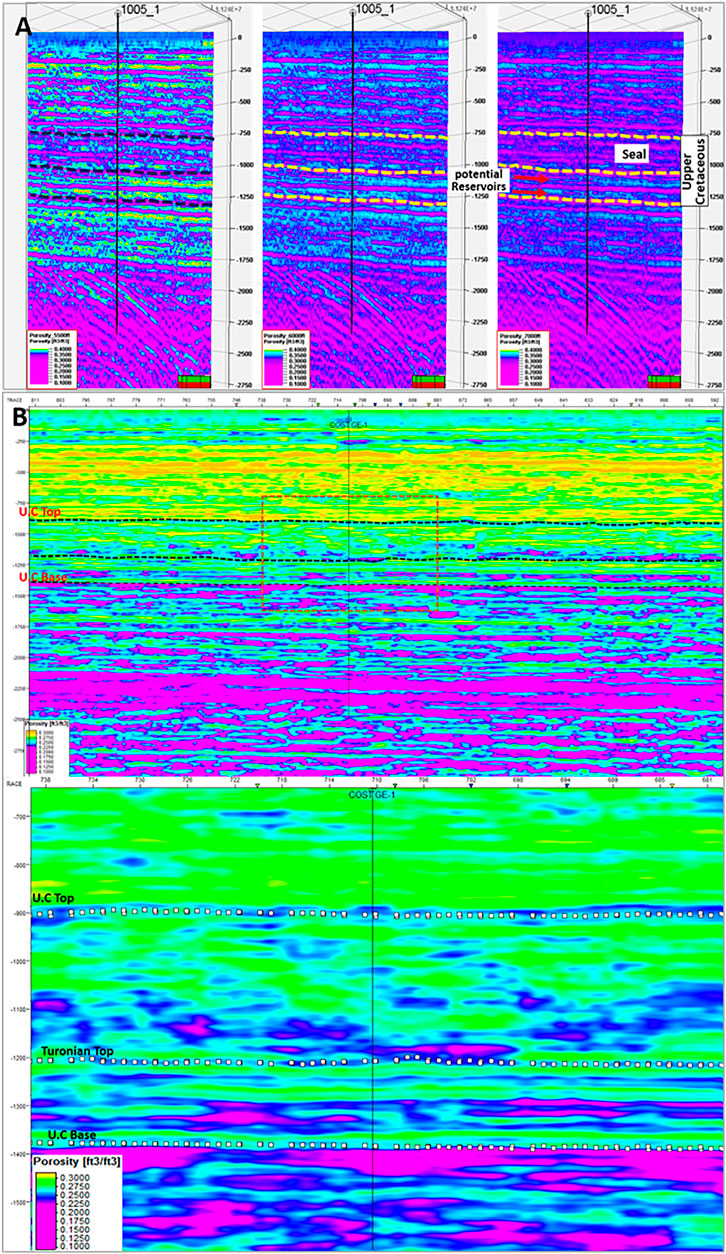The image size is (726, 1254).
Task: Click 'COST GE-1' well label in zoomed section
Action: click(372, 795)
